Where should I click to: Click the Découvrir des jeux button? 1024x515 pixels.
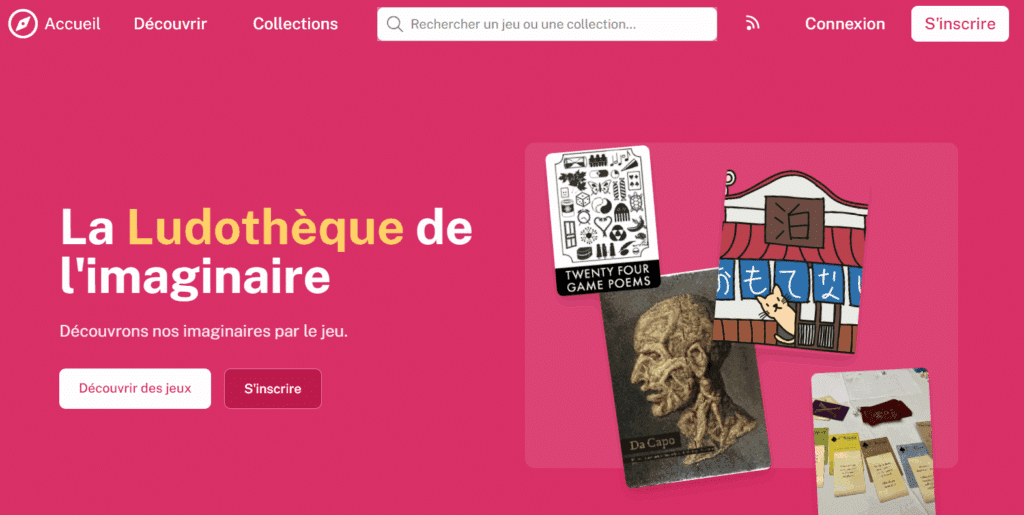135,388
